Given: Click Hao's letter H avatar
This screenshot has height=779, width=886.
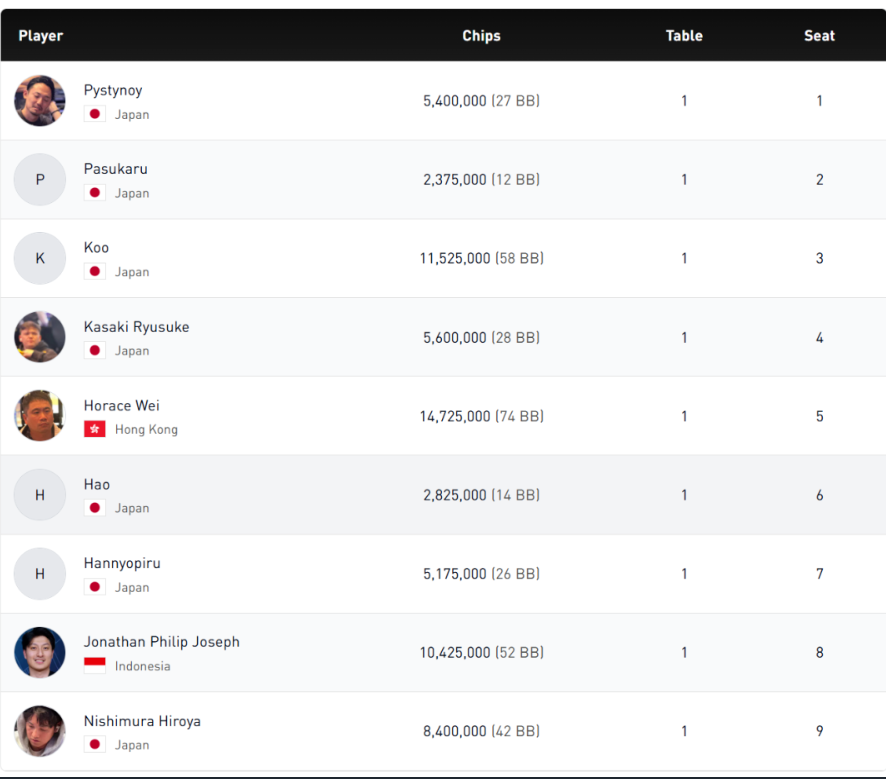Looking at the screenshot, I should coord(40,495).
